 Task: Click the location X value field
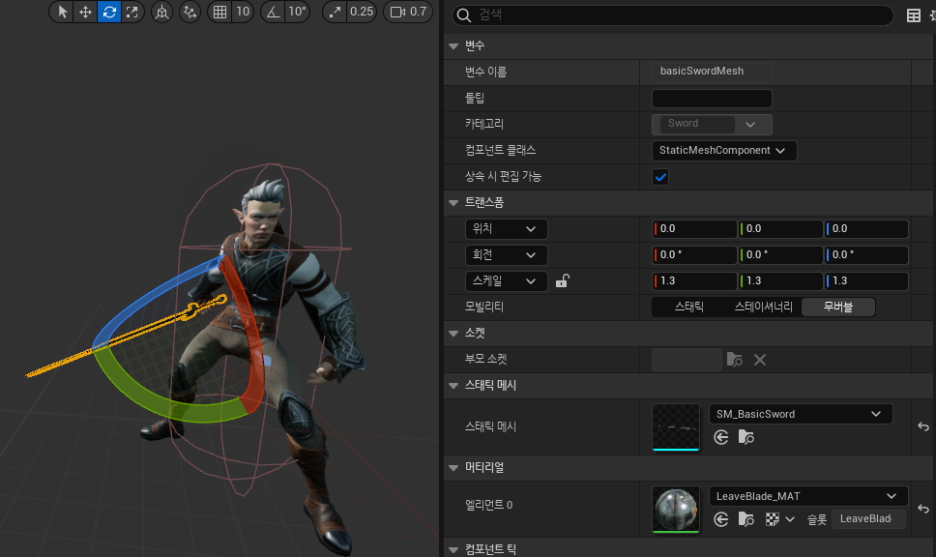point(694,229)
